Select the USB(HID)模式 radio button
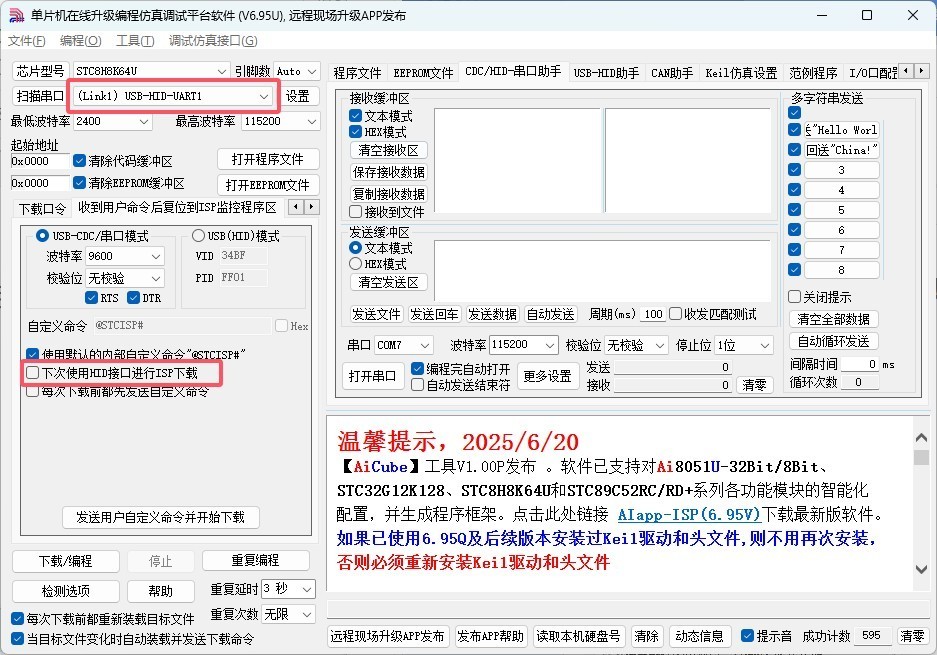Image resolution: width=937 pixels, height=655 pixels. coord(197,234)
